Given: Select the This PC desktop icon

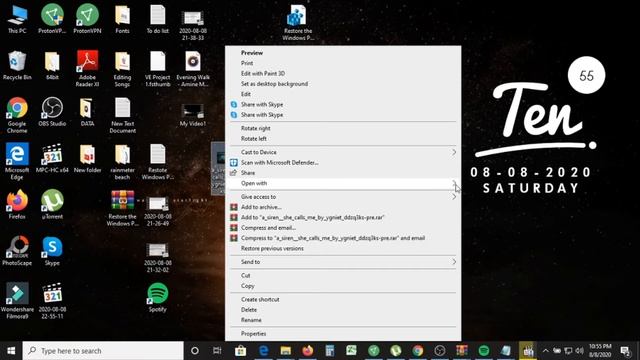Looking at the screenshot, I should coord(17,20).
